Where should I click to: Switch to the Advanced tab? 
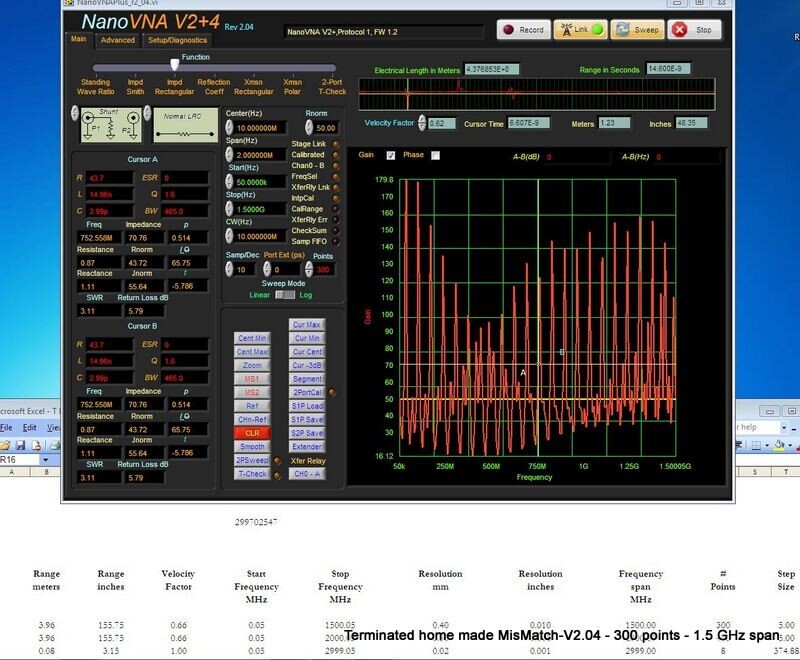118,40
